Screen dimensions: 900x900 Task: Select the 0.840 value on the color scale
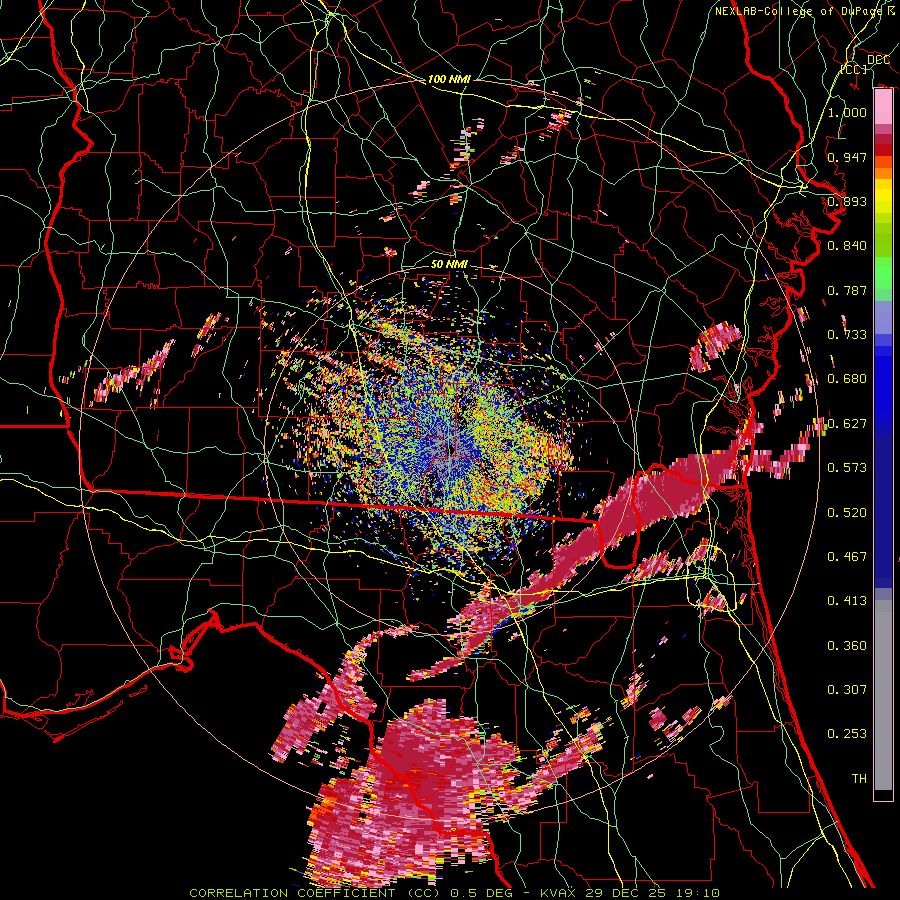pos(847,246)
